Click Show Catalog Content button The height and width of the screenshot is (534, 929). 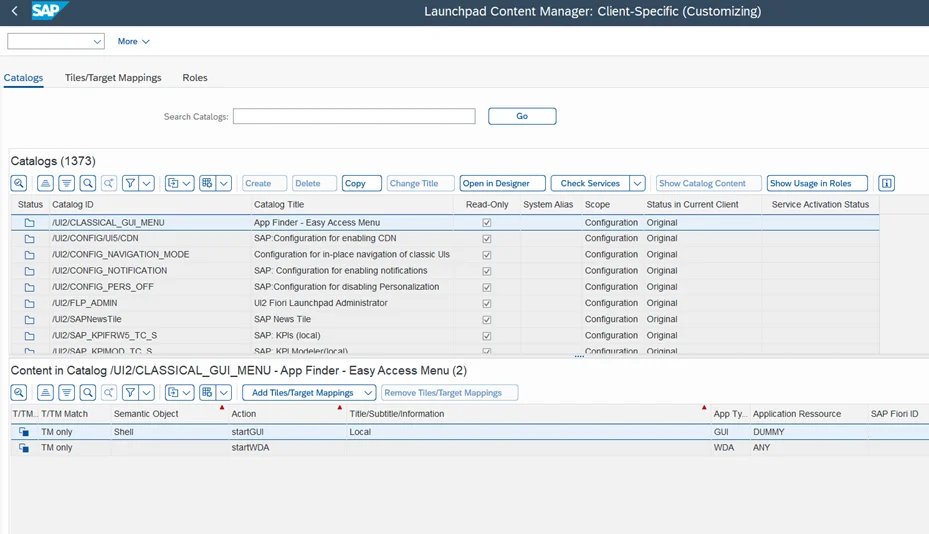pos(709,183)
